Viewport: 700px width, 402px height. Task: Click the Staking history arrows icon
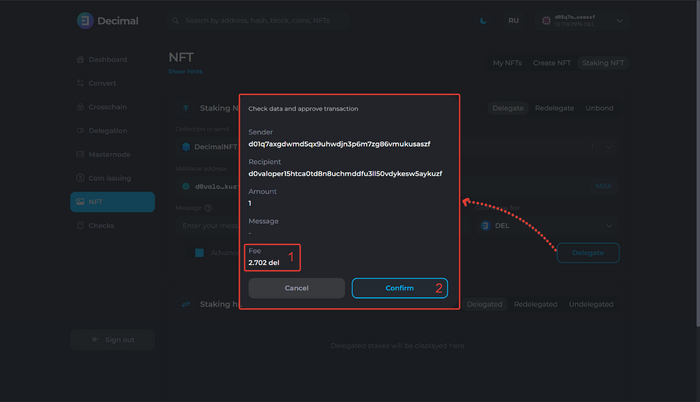point(186,304)
